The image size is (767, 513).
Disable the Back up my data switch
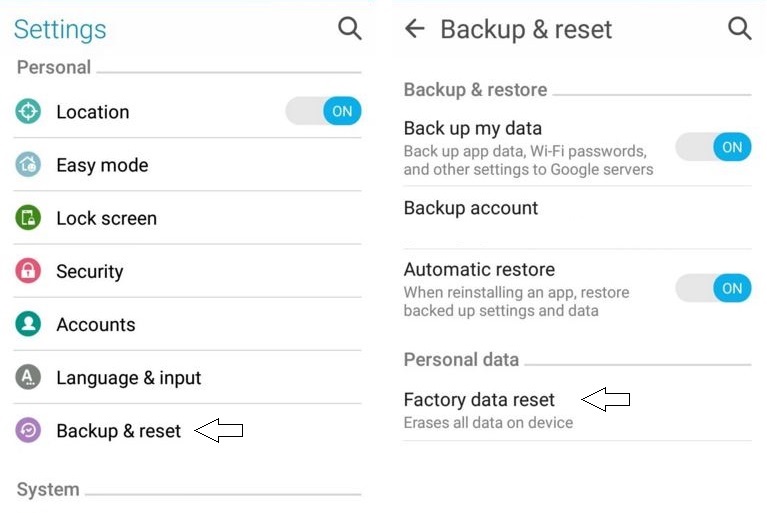click(713, 147)
